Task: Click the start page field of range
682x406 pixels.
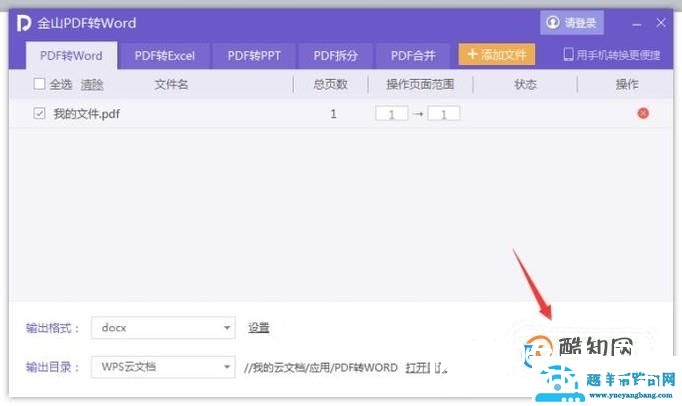Action: point(391,114)
